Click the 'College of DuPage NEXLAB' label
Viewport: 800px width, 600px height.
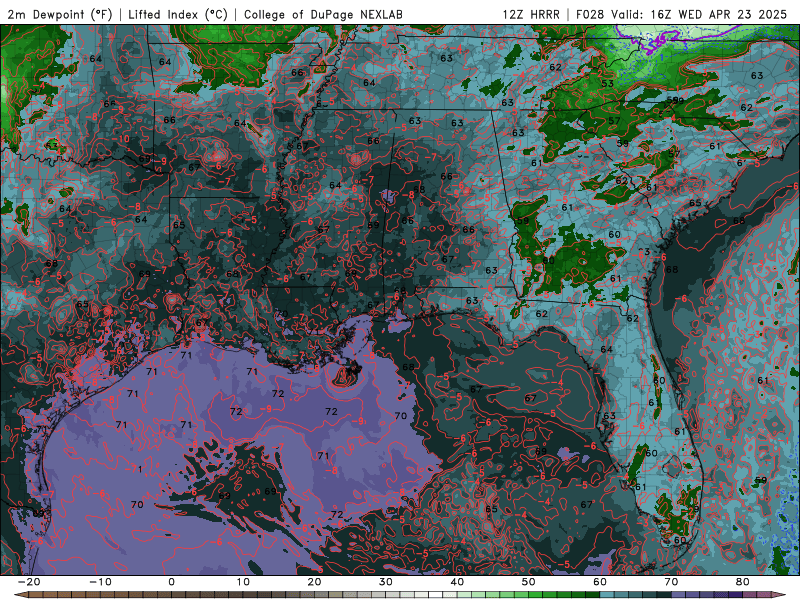(x=323, y=14)
